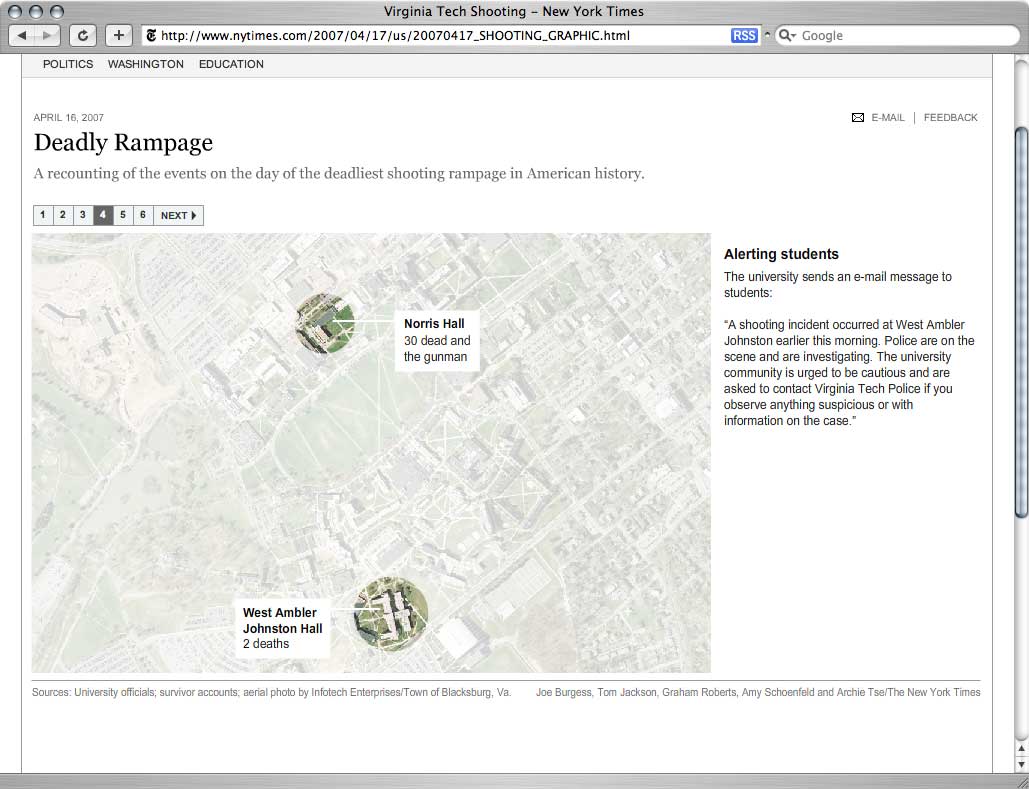Click the red close window button

(14, 12)
